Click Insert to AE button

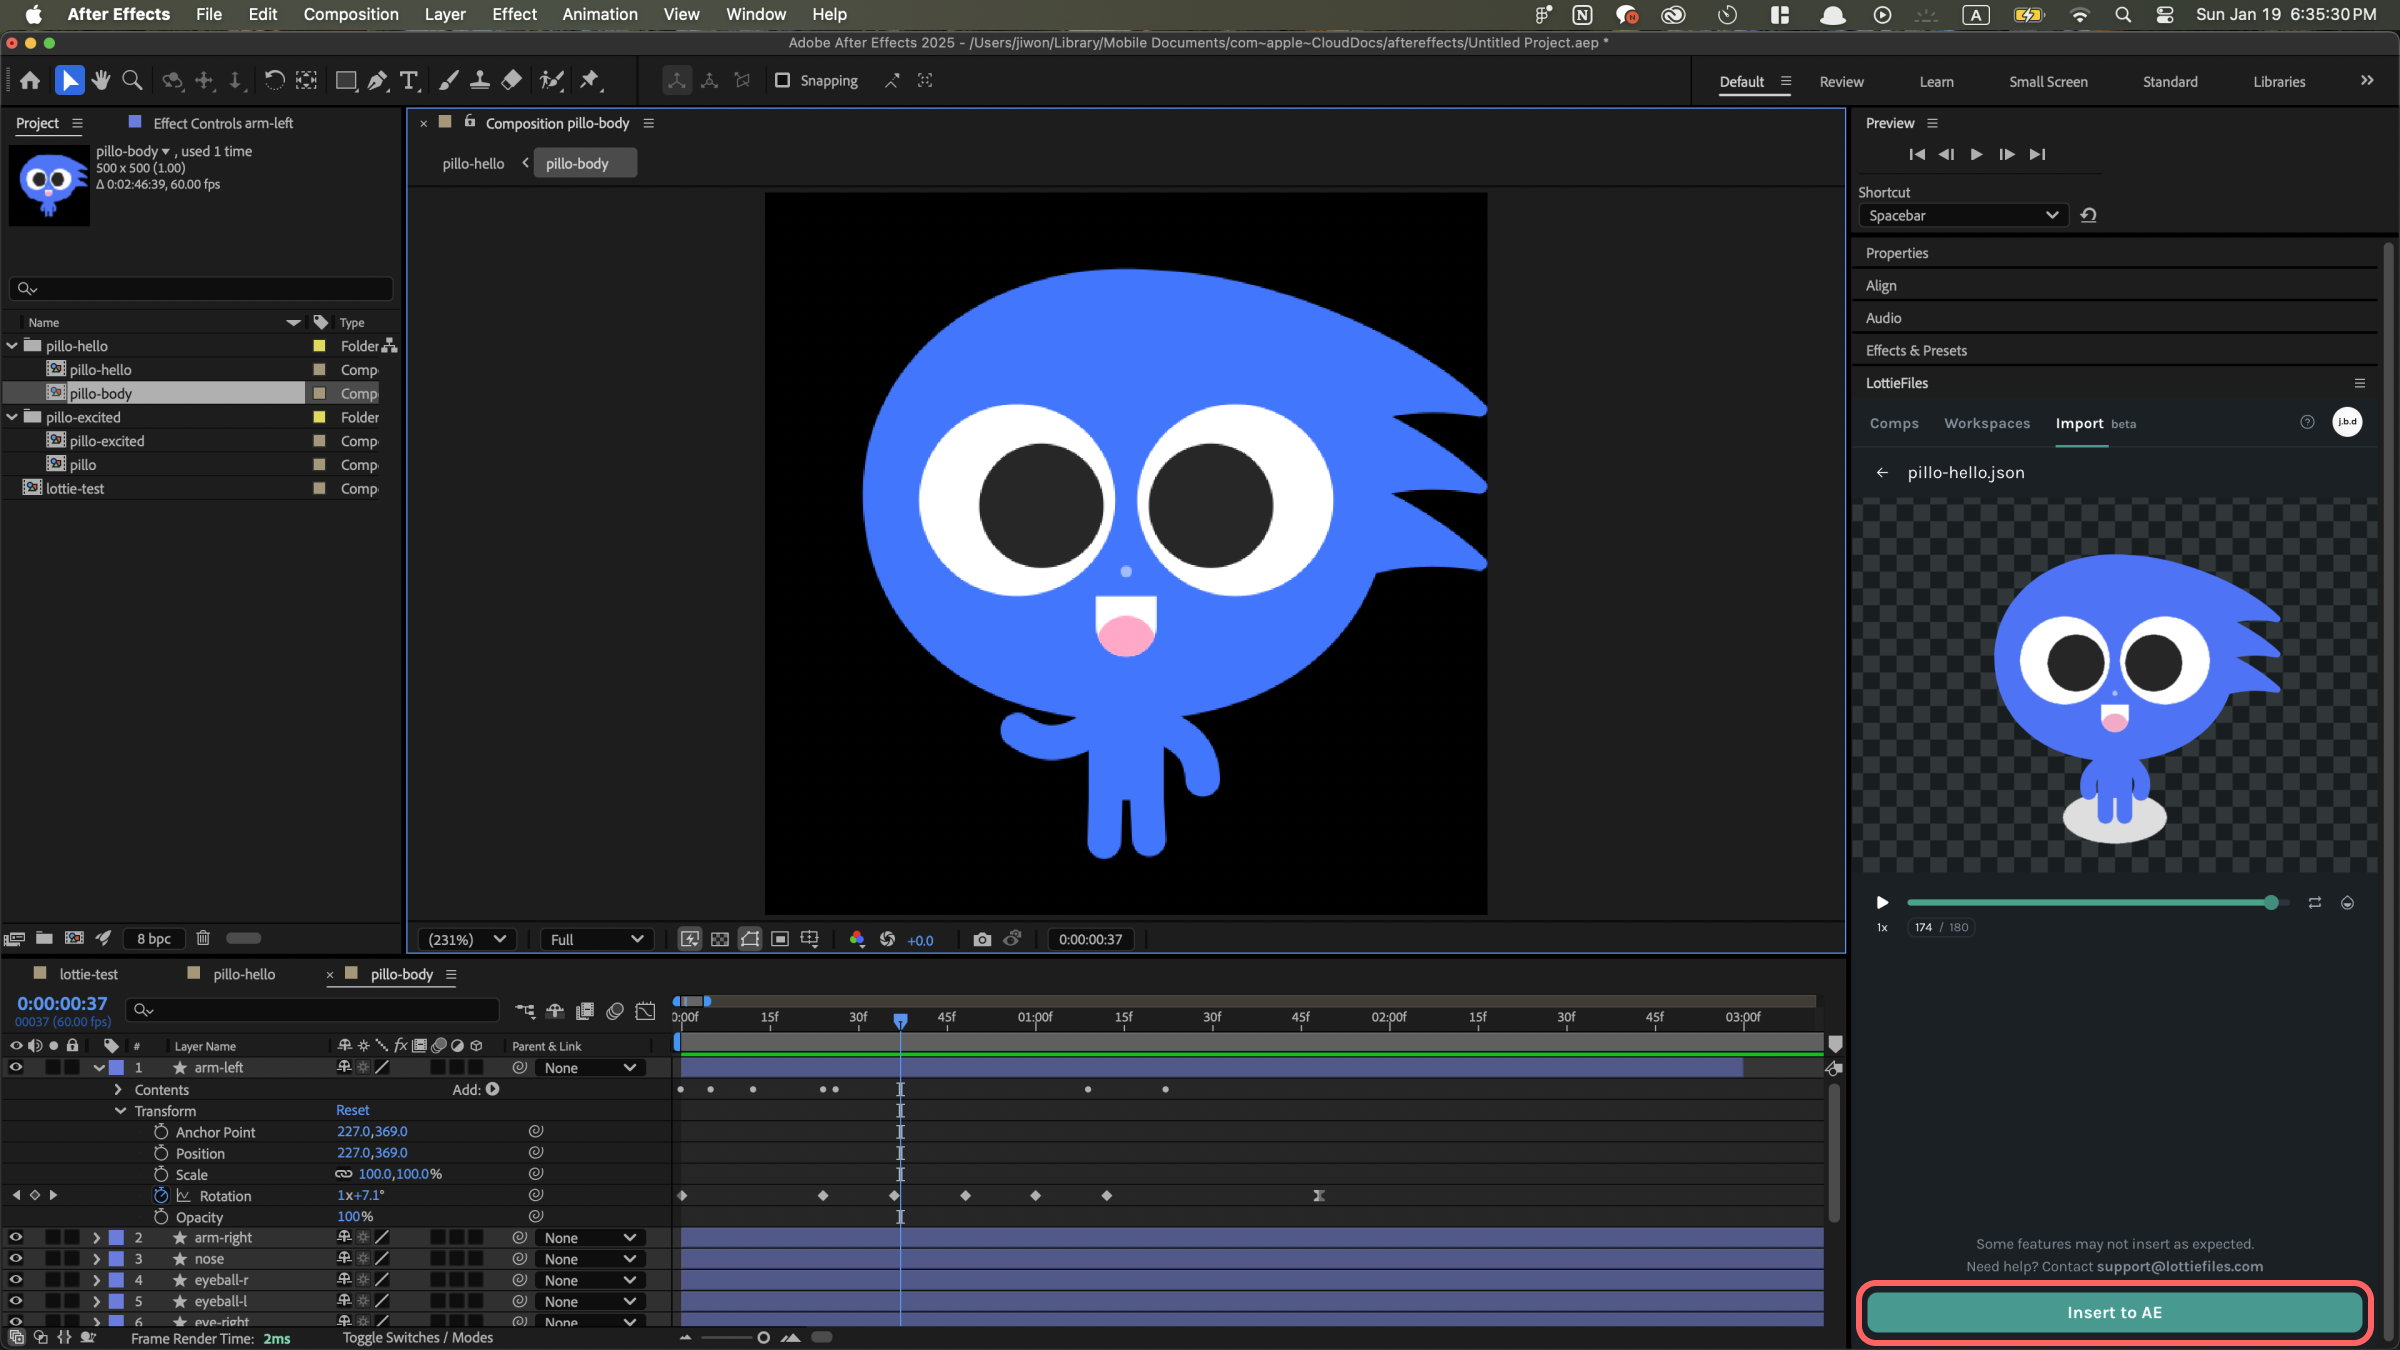[x=2114, y=1312]
